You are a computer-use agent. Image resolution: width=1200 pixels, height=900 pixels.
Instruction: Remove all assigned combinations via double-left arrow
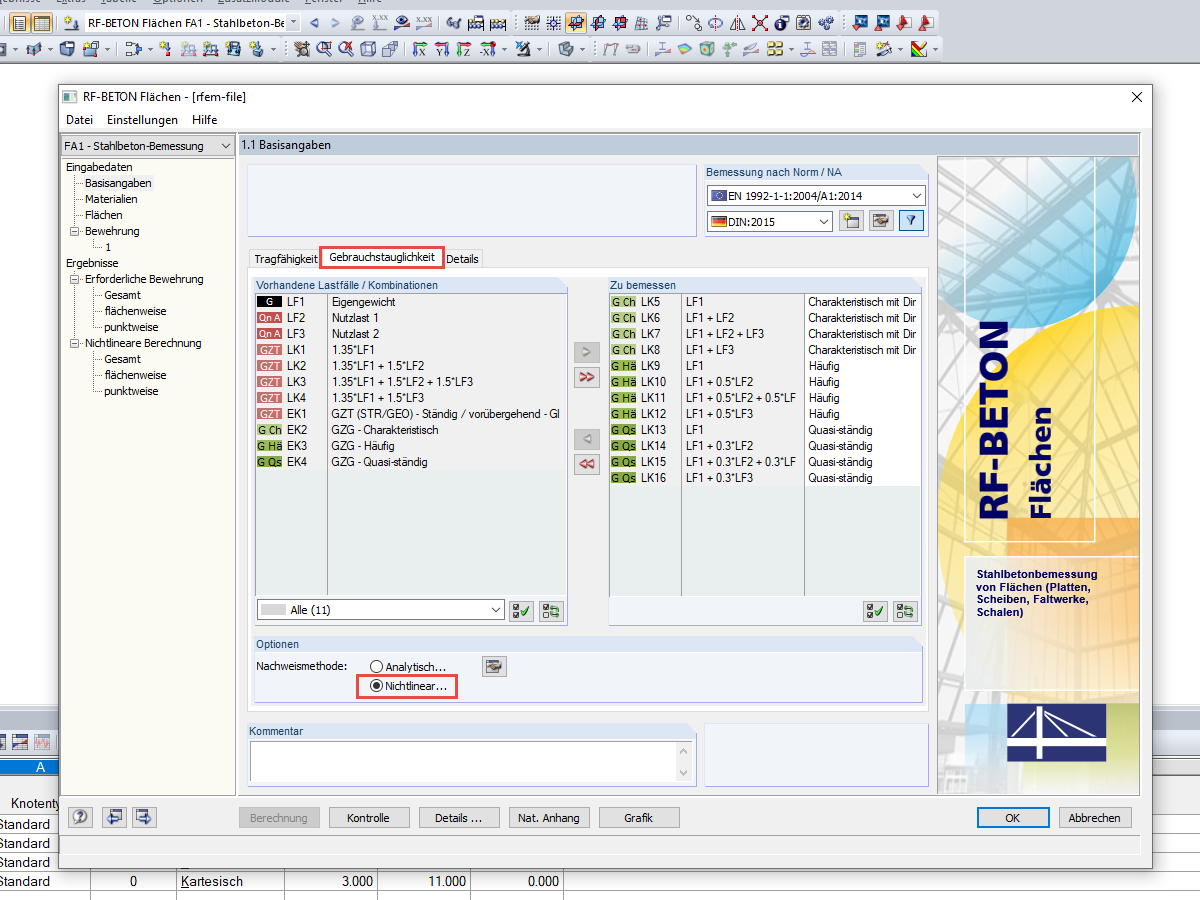click(x=586, y=464)
